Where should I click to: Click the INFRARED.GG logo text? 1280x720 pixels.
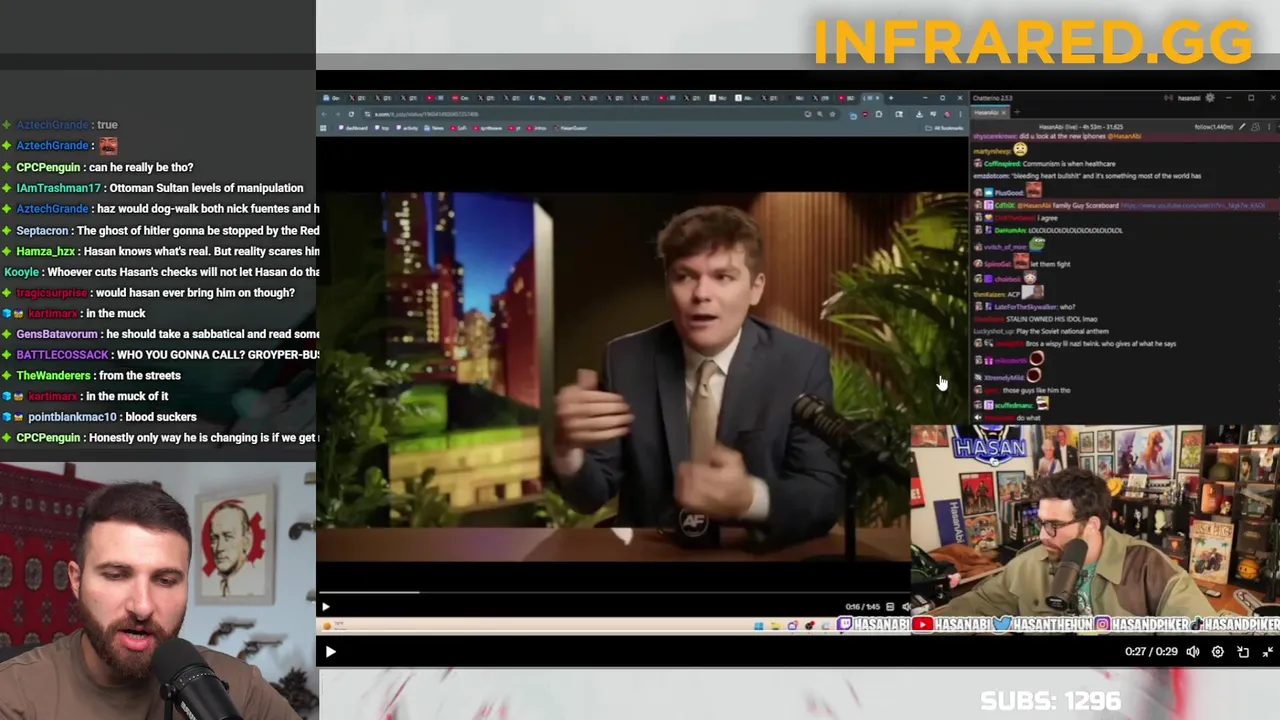click(1033, 42)
